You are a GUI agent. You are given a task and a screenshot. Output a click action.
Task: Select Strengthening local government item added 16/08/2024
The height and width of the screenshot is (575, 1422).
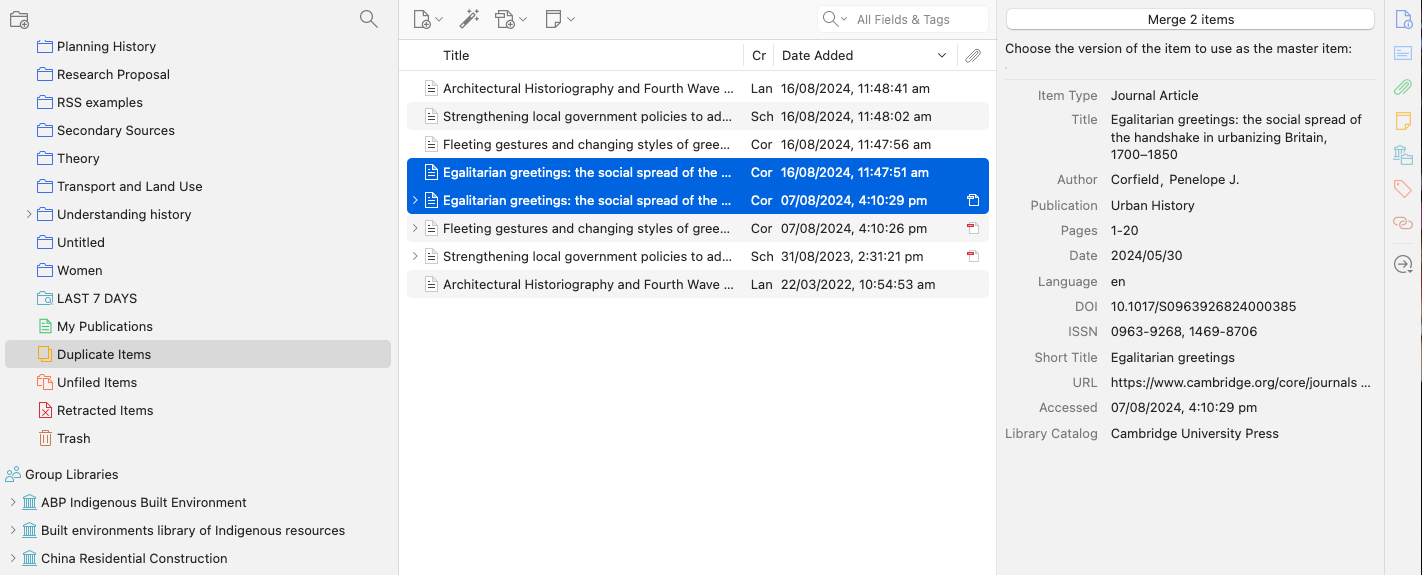tap(698, 116)
